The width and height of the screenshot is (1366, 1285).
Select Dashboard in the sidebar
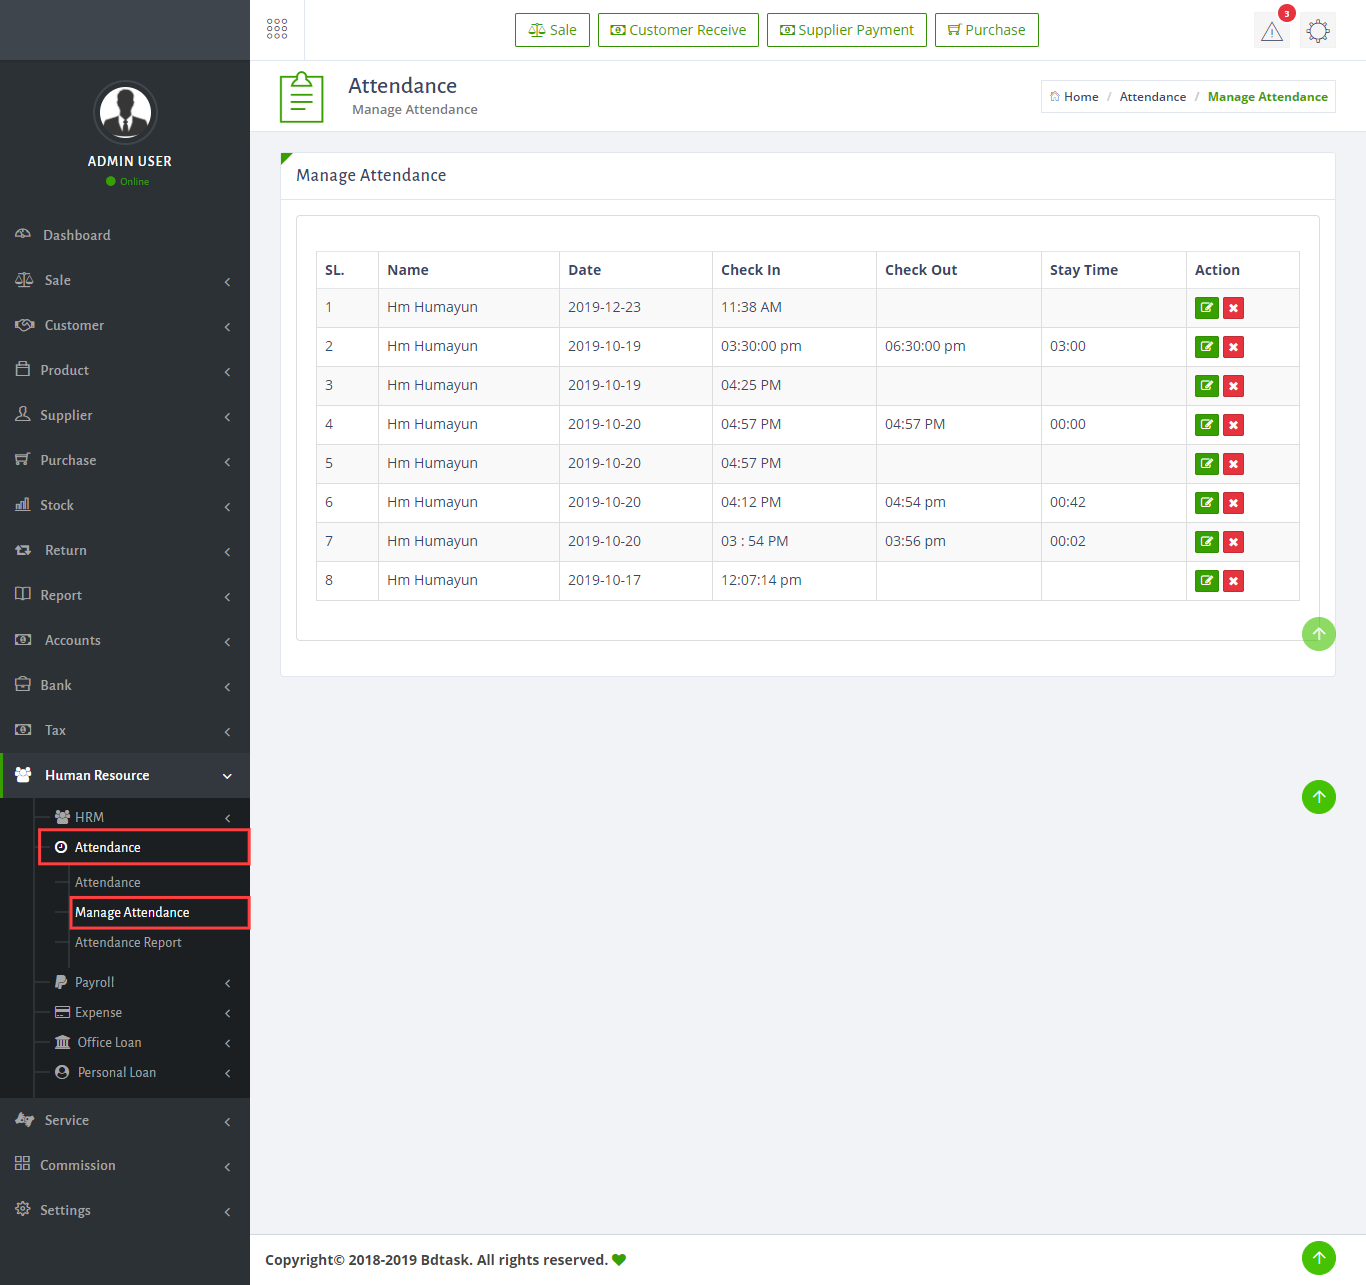tap(77, 236)
